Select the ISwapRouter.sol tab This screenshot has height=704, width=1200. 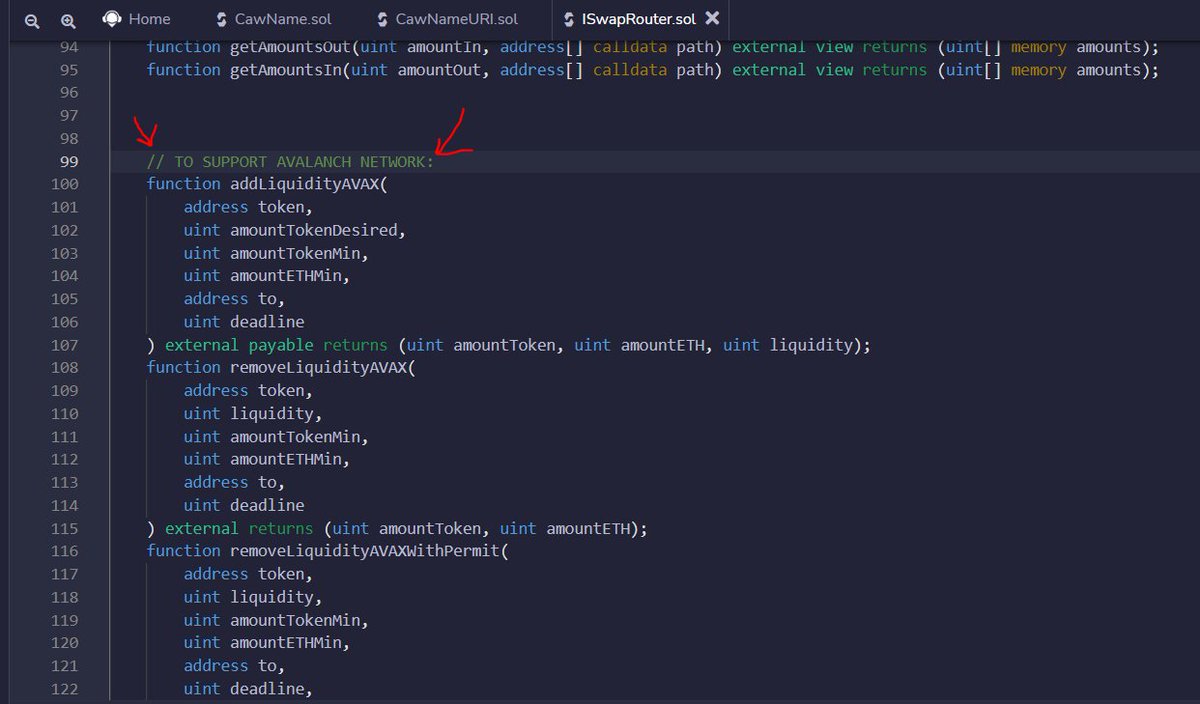click(640, 19)
